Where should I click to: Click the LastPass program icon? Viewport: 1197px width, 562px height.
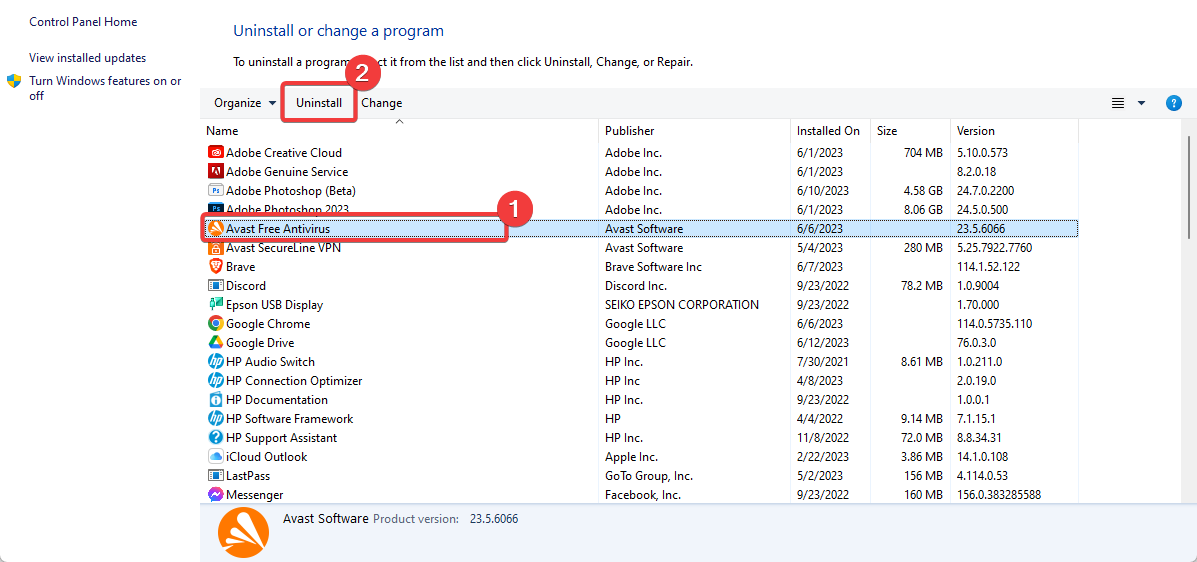click(215, 476)
